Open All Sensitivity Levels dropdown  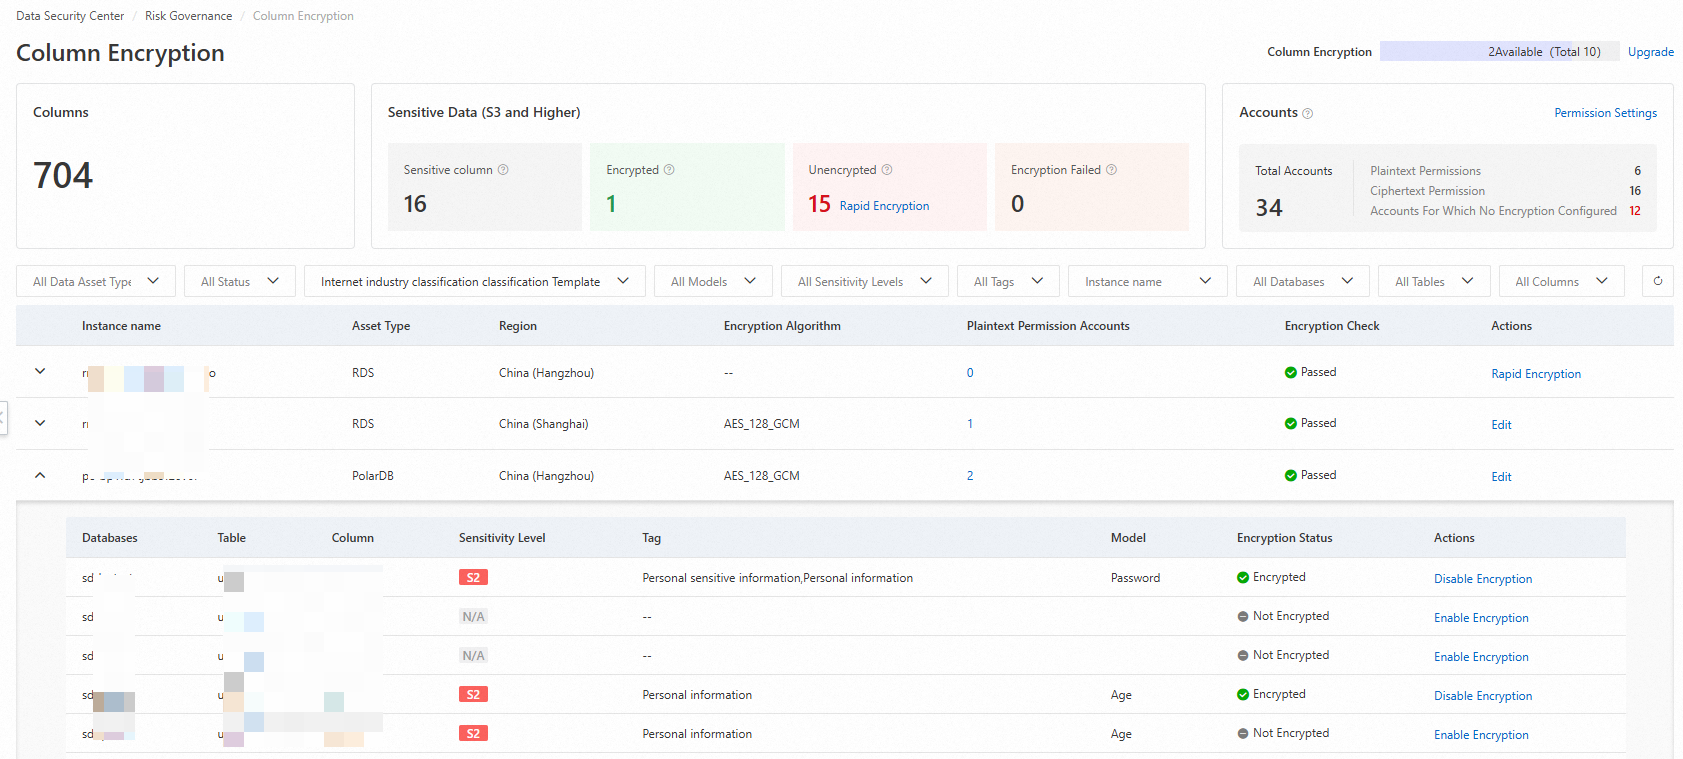[x=865, y=281]
